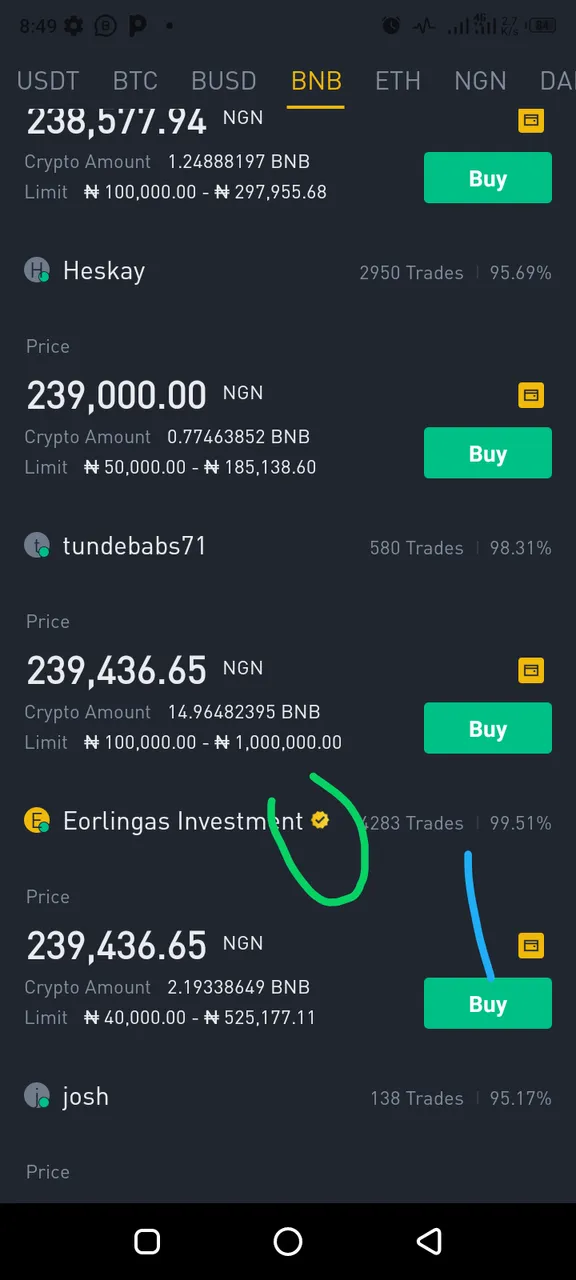Open Heskay's profile avatar
Screen dimensions: 576x1280
pyautogui.click(x=37, y=270)
